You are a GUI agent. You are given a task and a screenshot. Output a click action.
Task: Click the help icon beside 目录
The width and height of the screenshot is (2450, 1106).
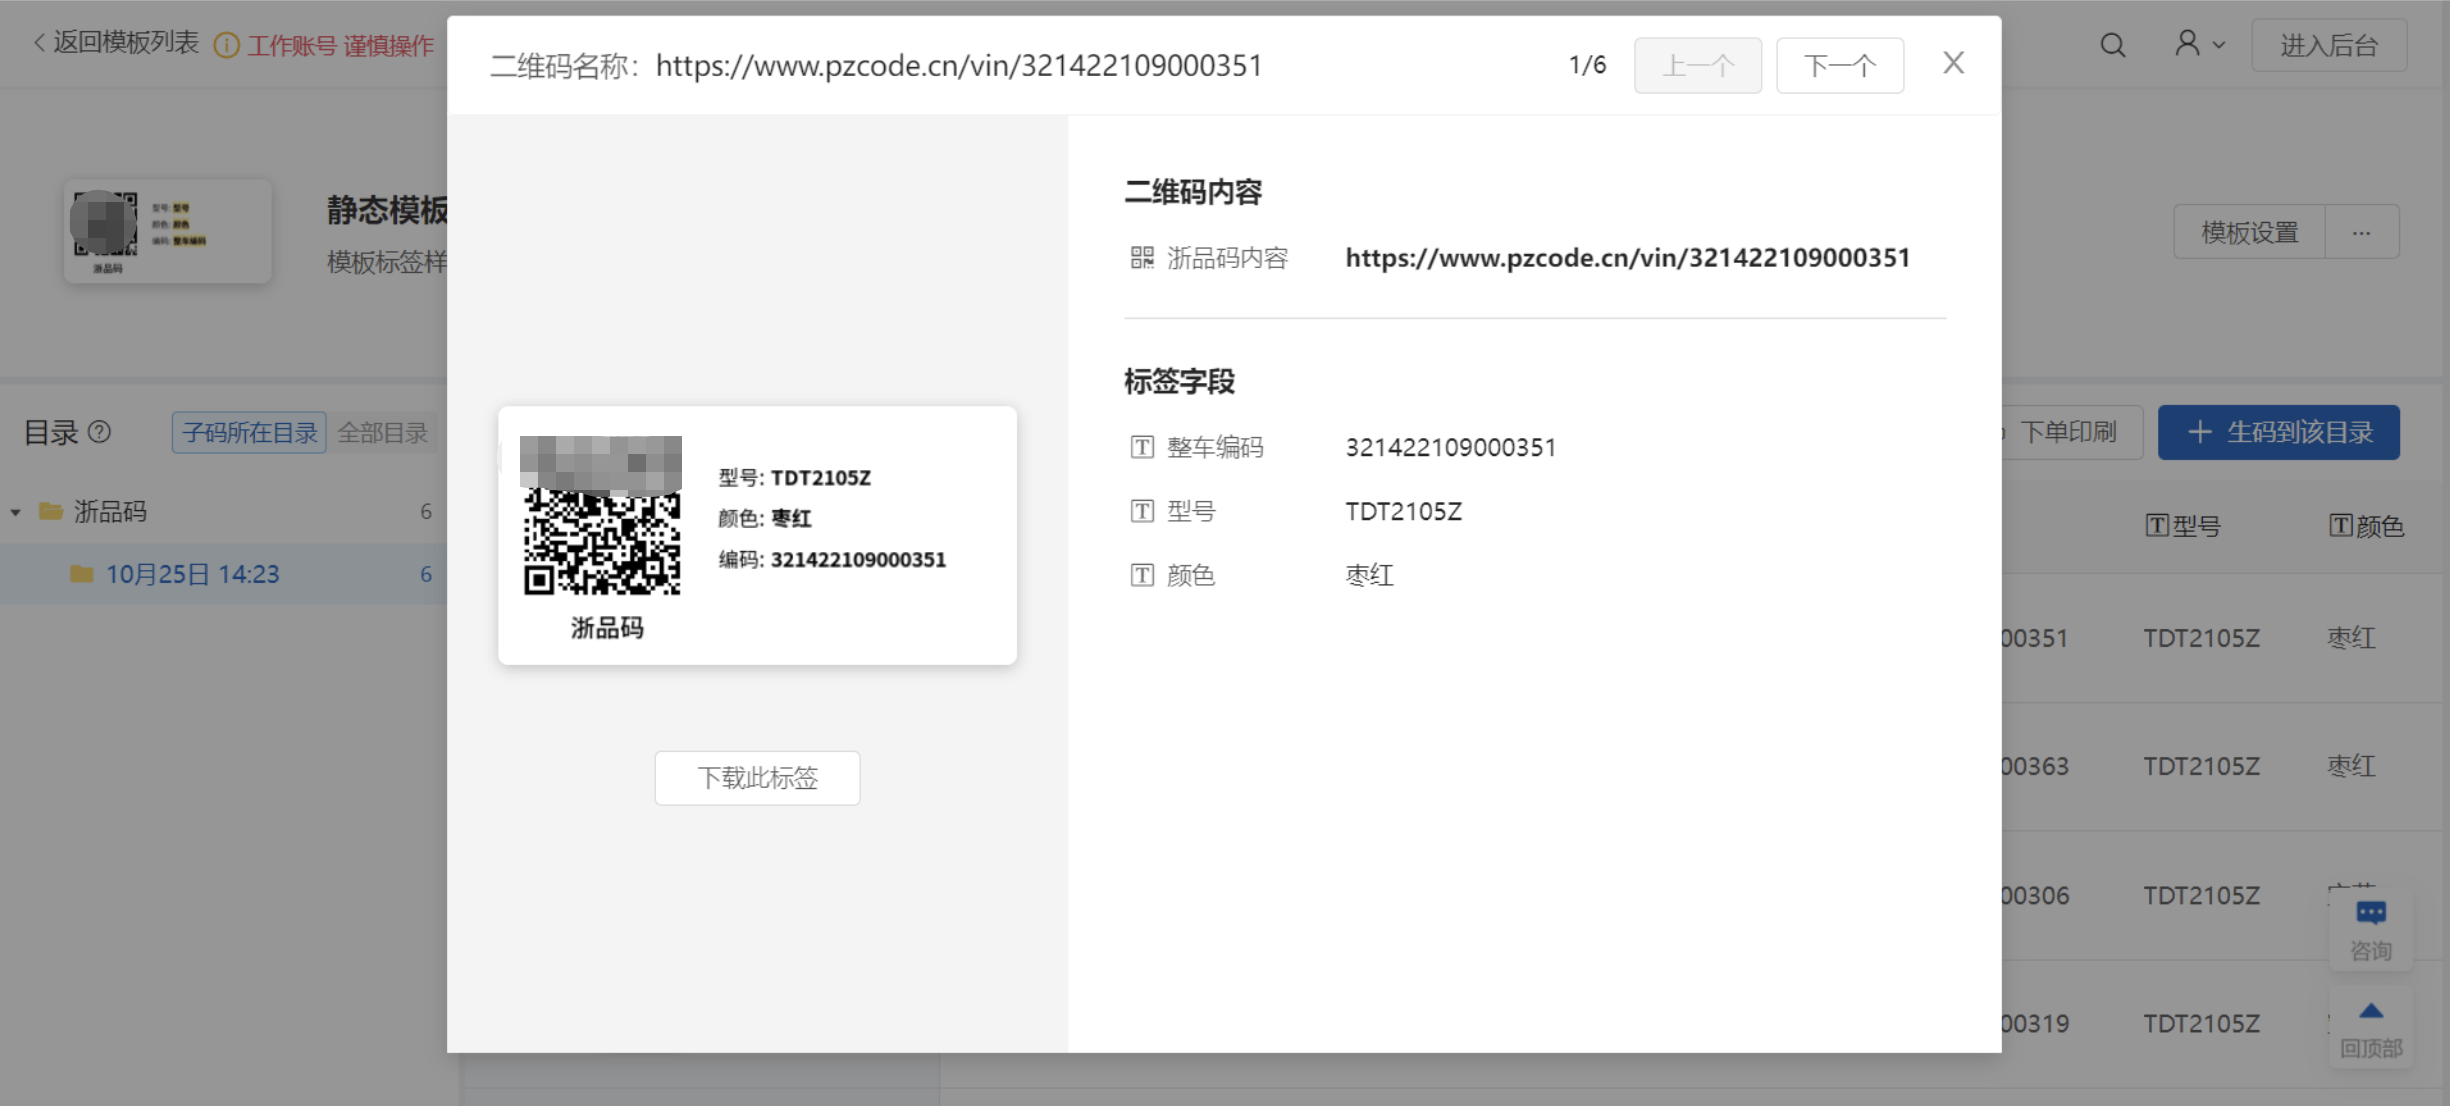click(x=99, y=432)
